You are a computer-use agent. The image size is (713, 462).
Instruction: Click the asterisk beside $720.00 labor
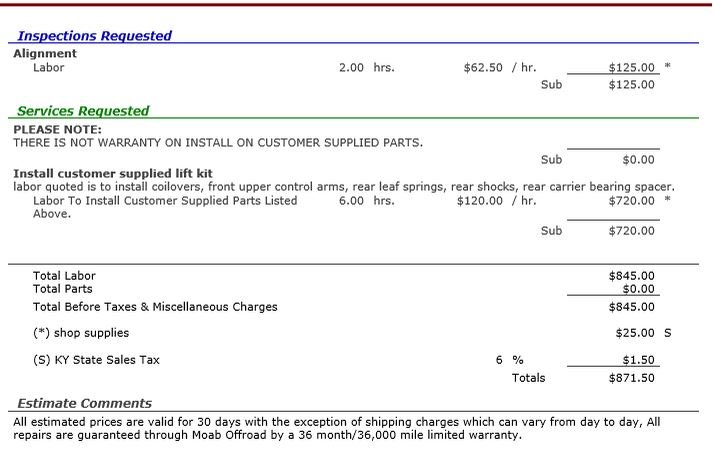[668, 200]
